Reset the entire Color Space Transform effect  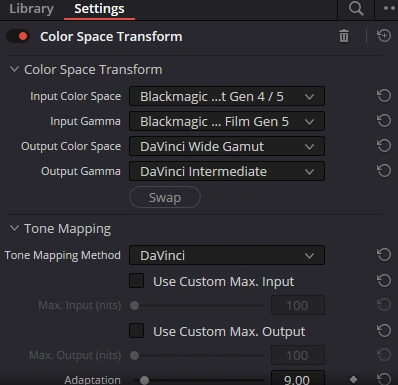point(384,36)
